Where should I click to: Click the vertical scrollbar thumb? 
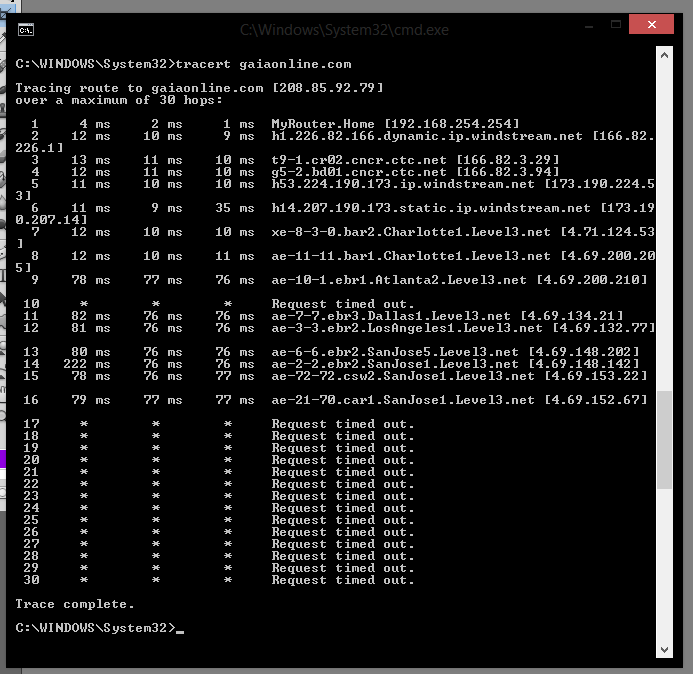(x=664, y=440)
